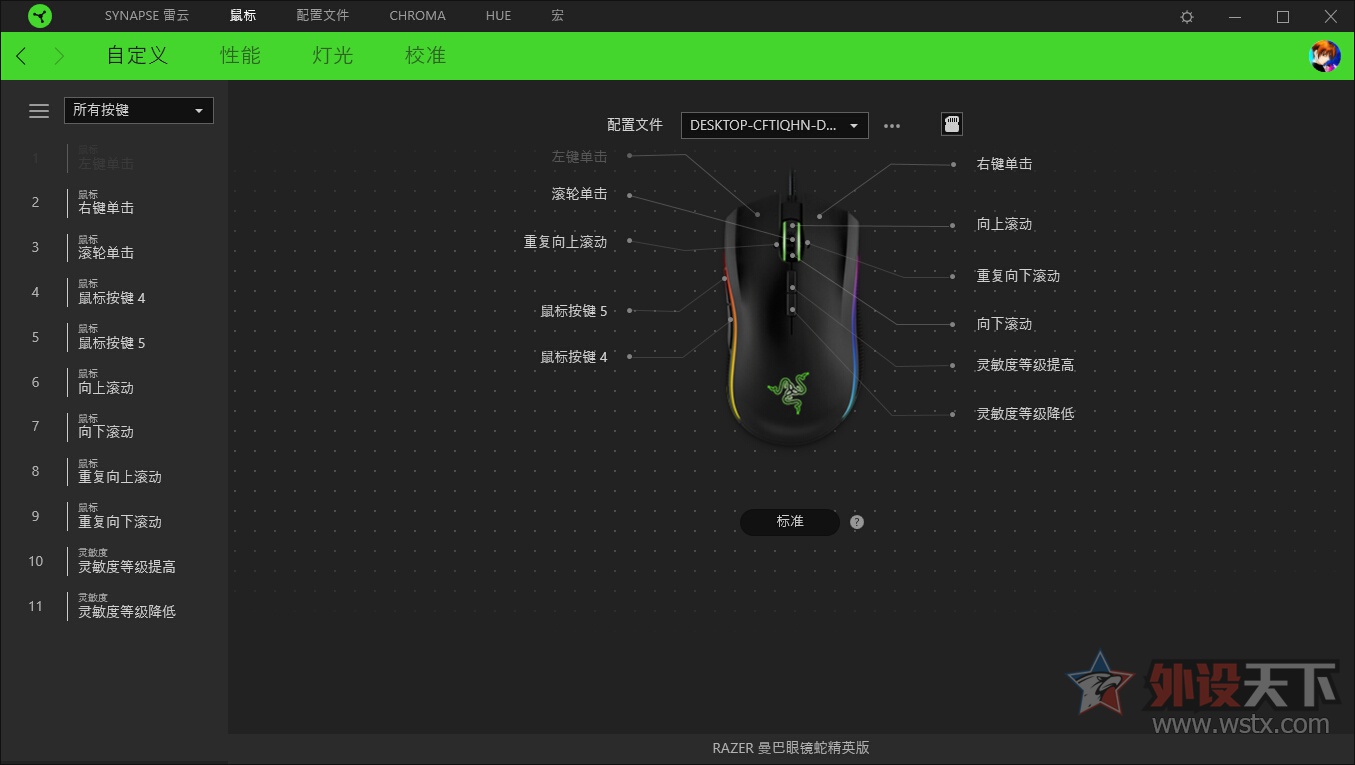The image size is (1355, 765).
Task: Open the 宏 menu item
Action: tap(557, 15)
